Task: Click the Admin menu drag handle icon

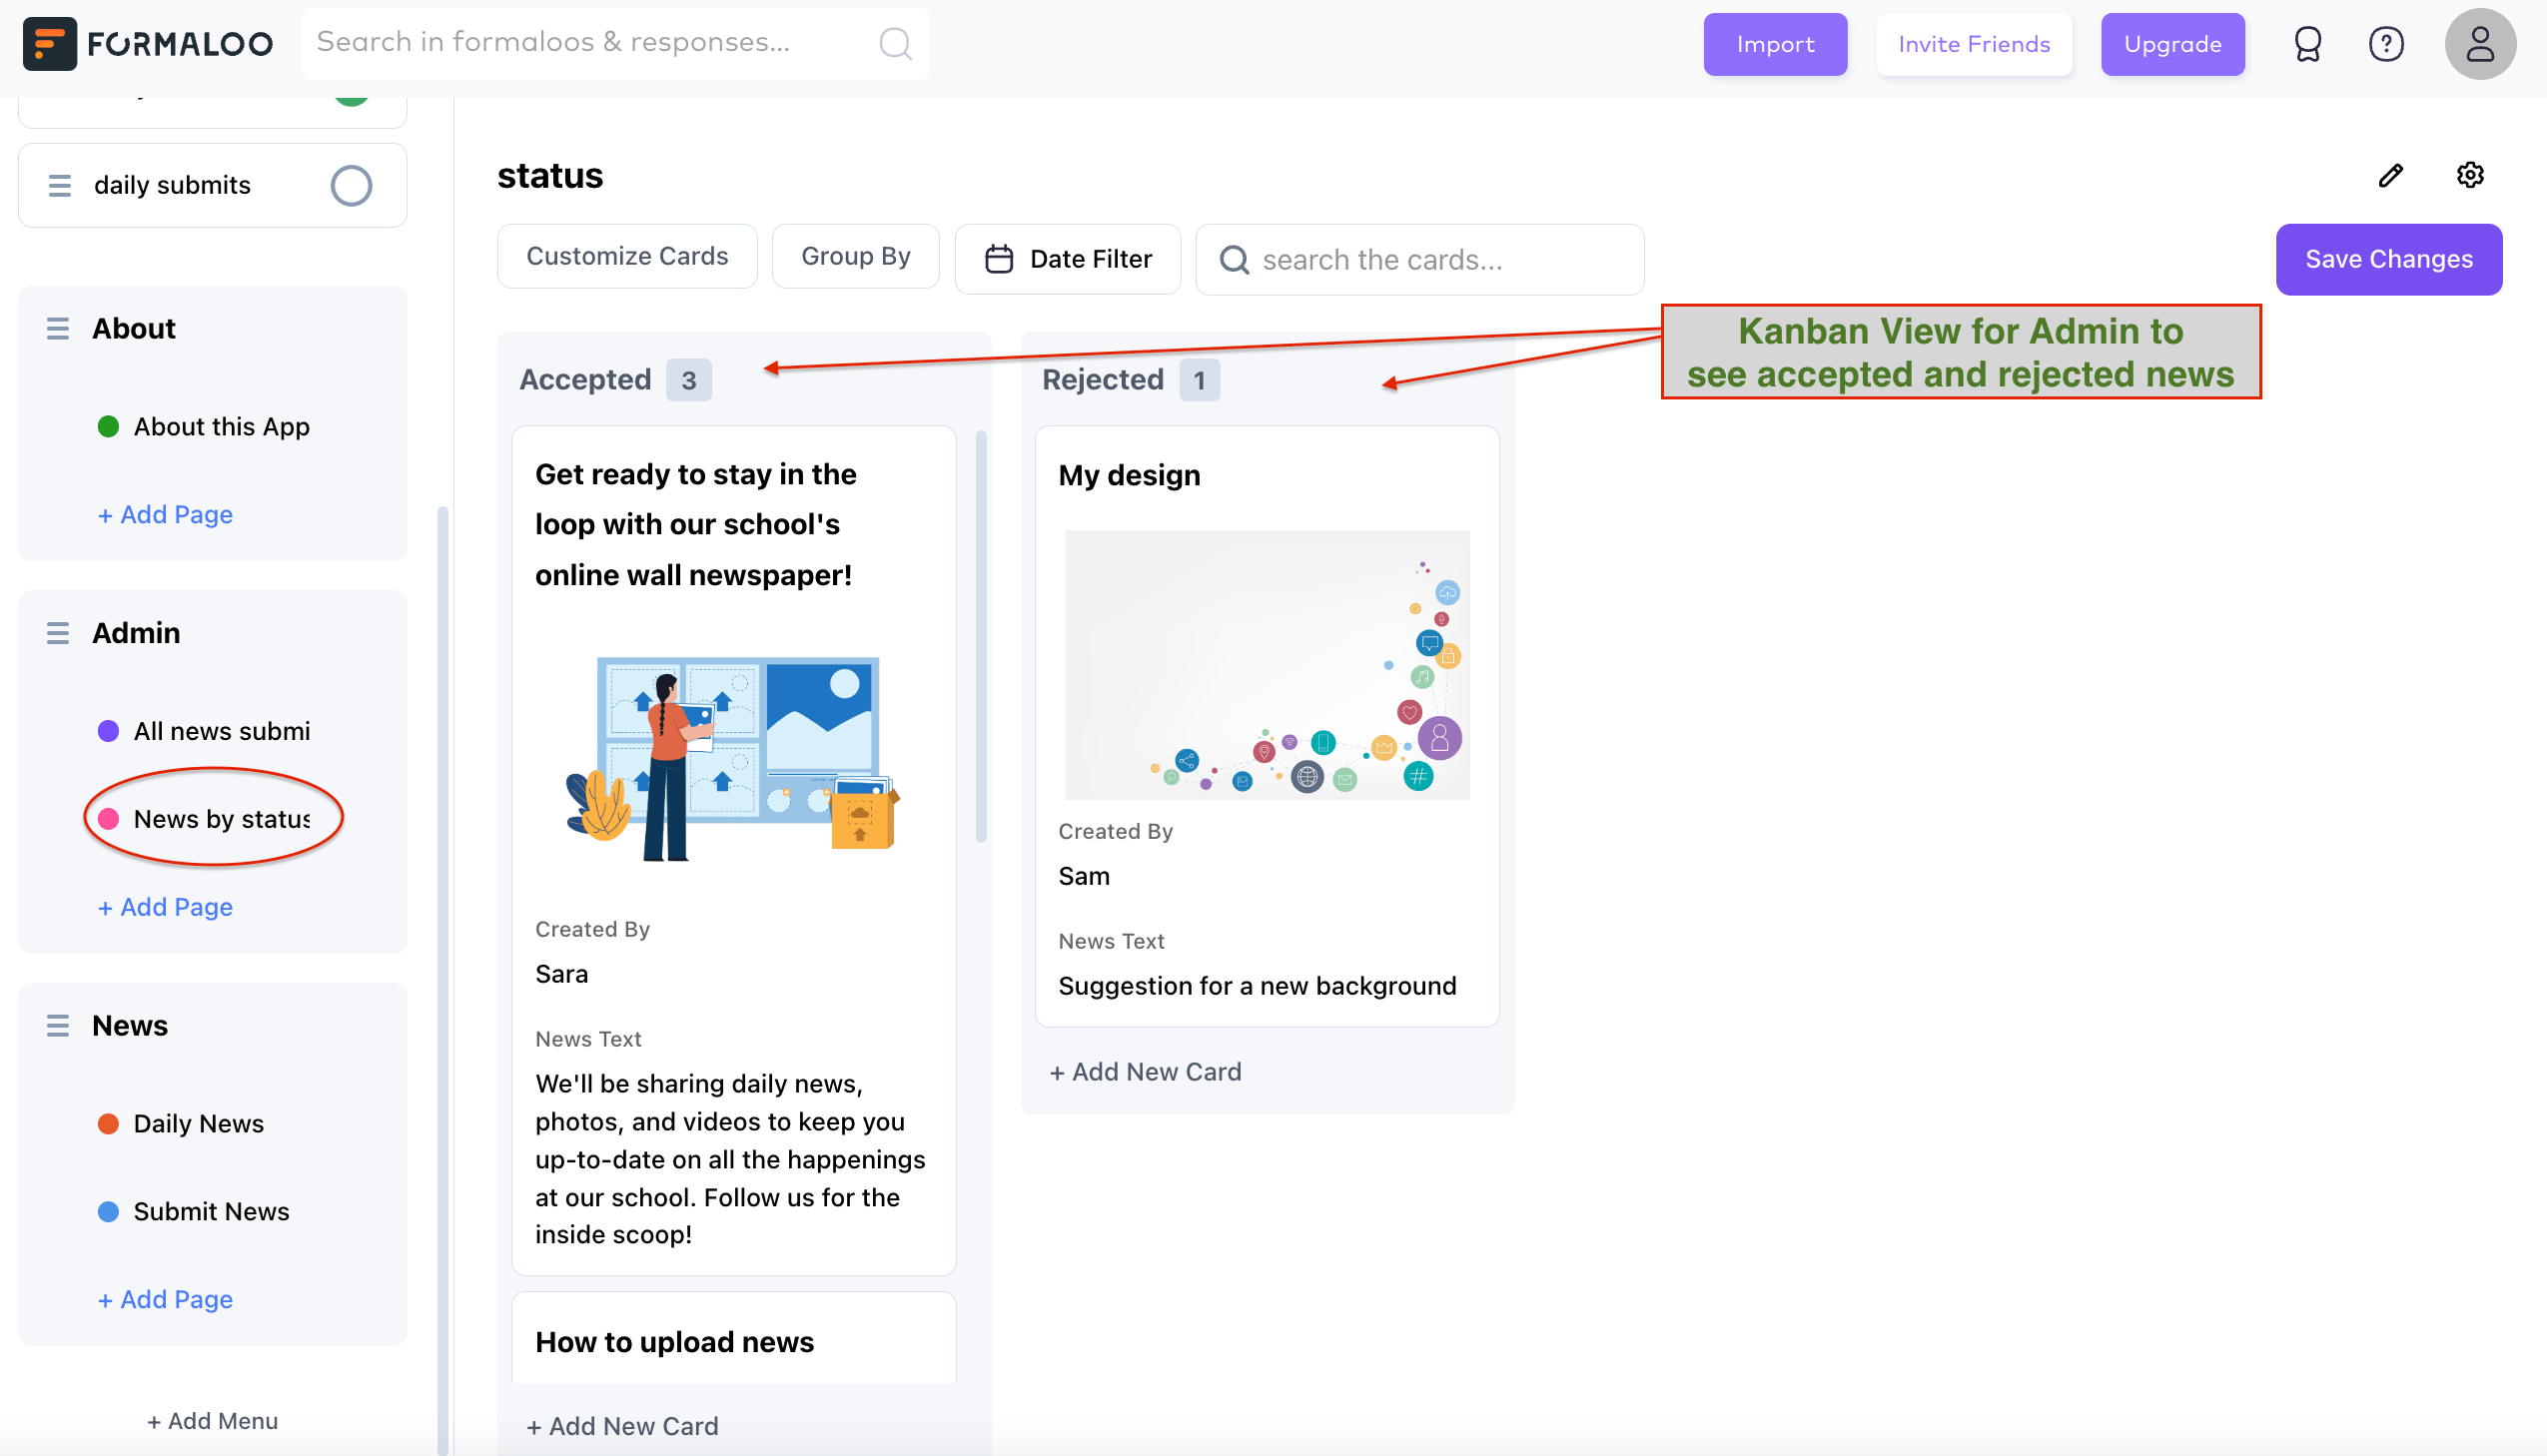Action: (58, 633)
